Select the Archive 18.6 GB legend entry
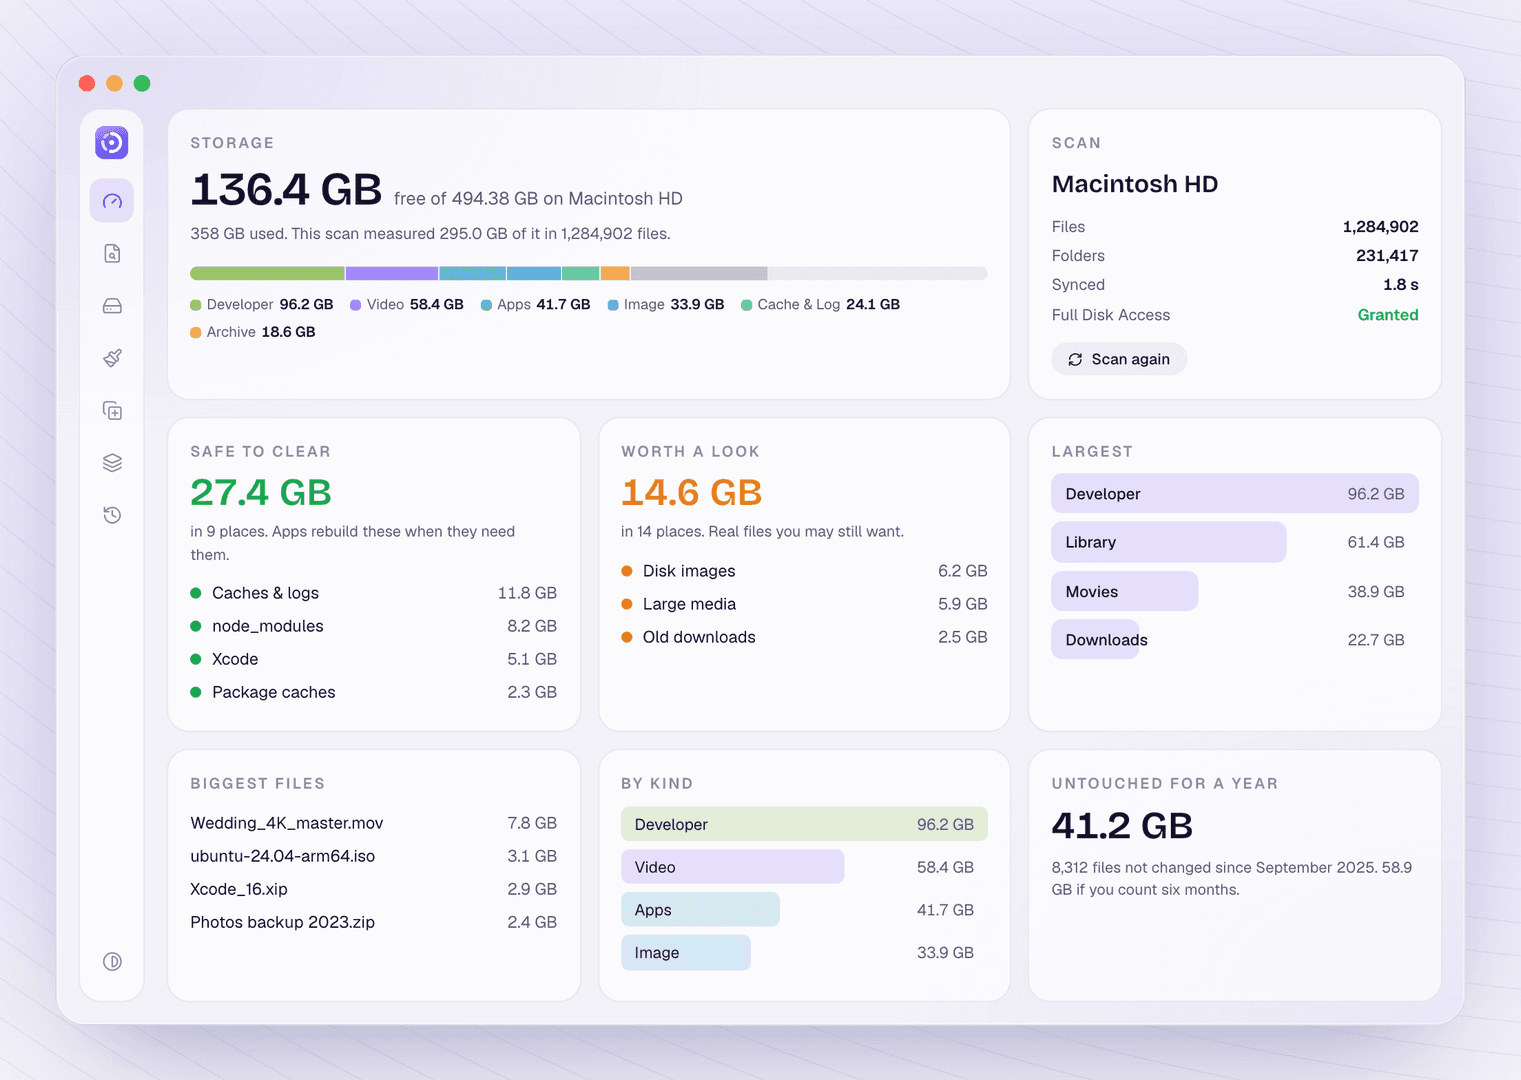 pos(253,332)
